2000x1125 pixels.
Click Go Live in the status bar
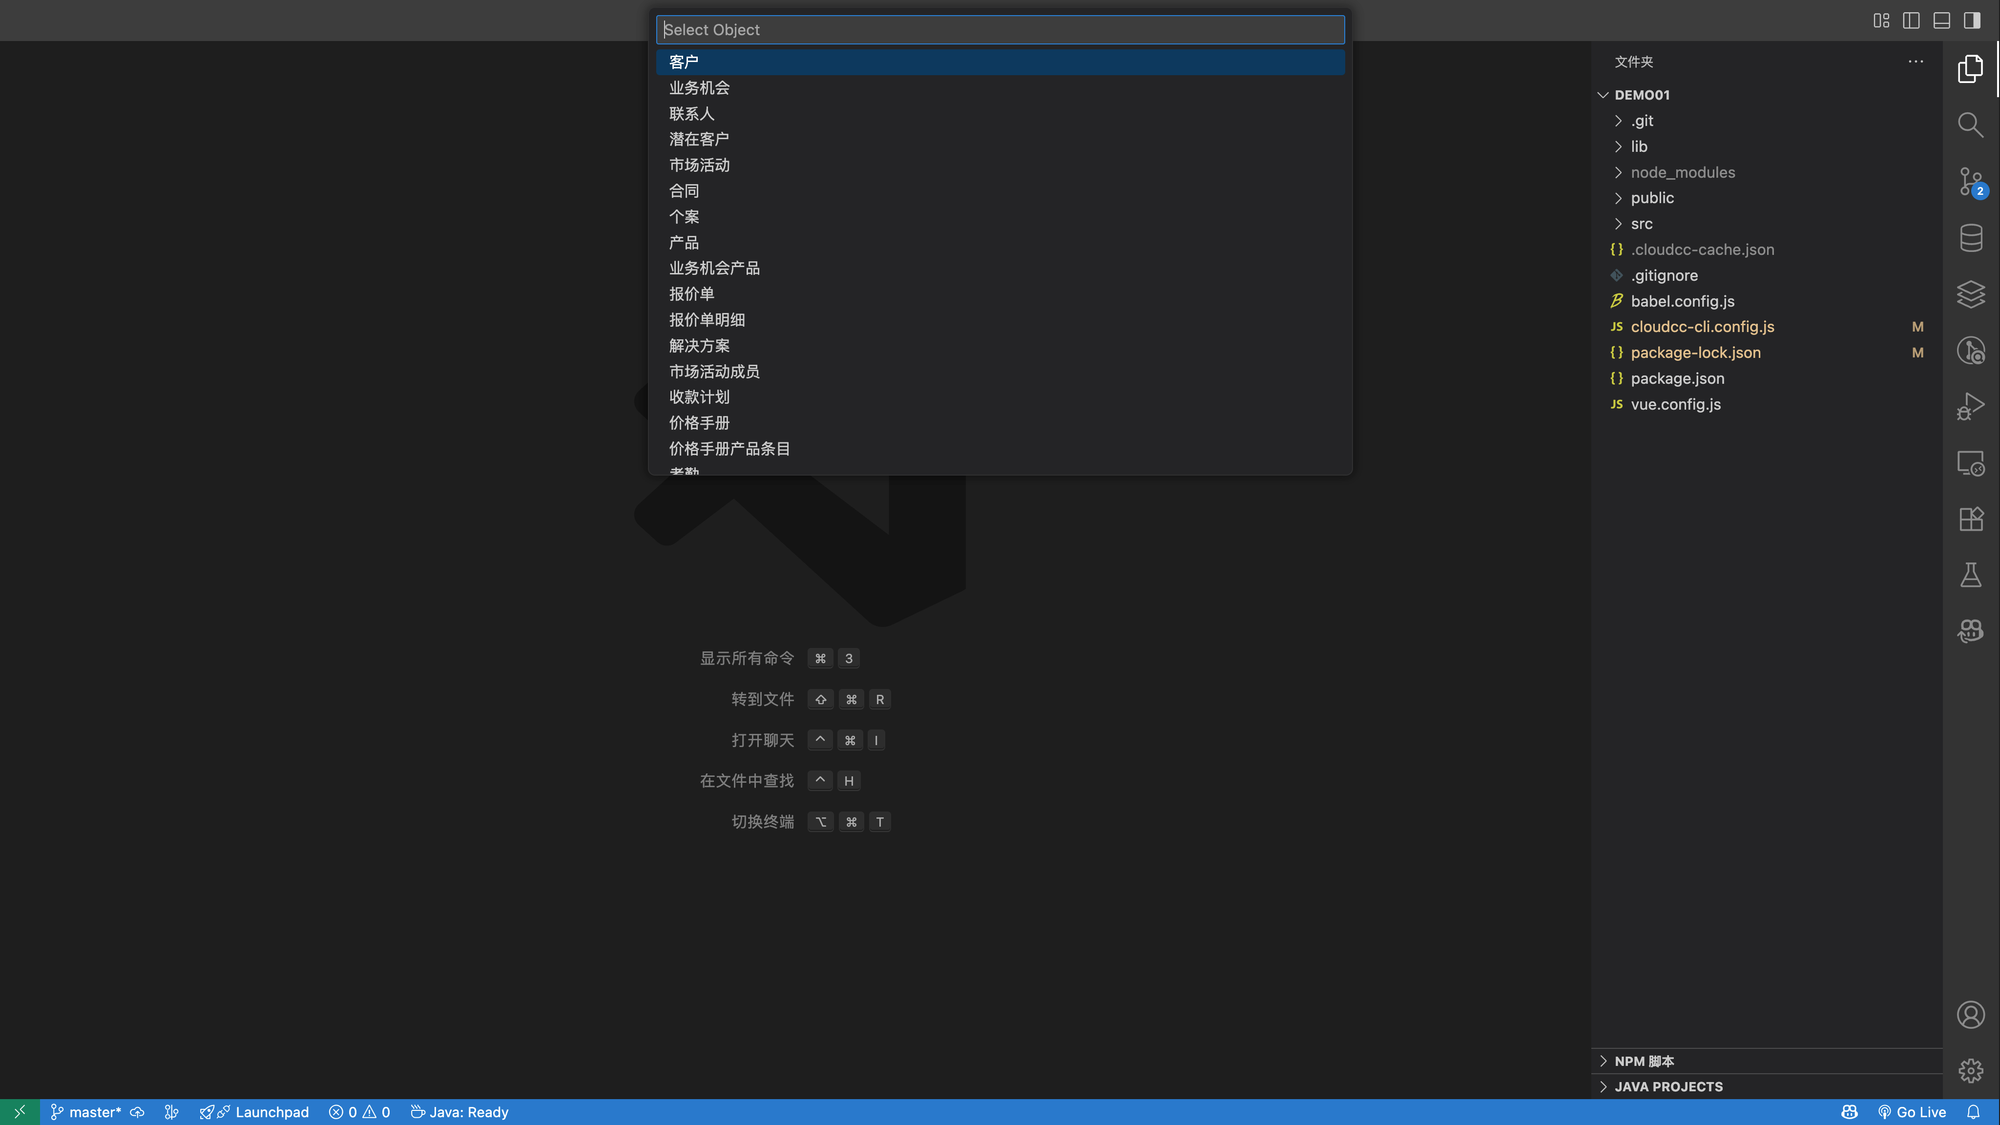1911,1112
